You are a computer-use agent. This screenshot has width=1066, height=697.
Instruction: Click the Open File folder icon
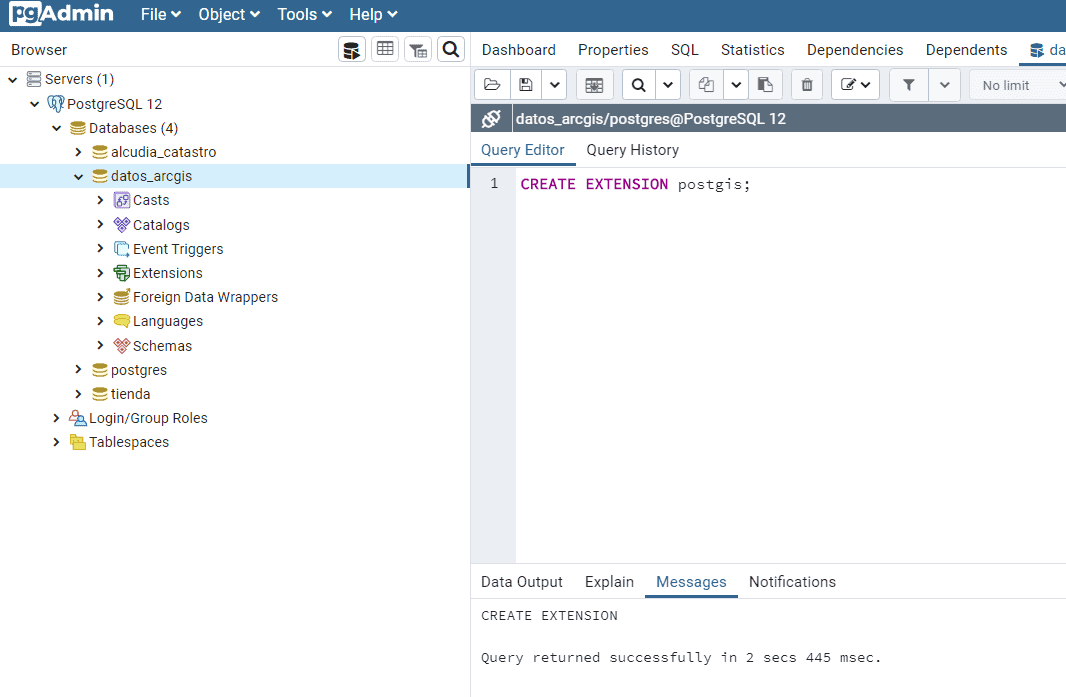tap(491, 85)
